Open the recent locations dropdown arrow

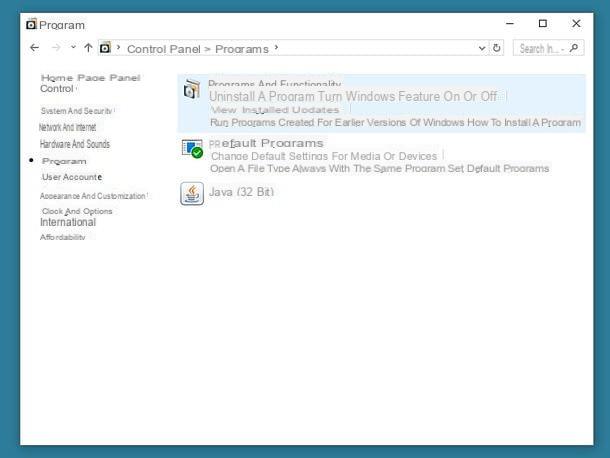[x=73, y=47]
